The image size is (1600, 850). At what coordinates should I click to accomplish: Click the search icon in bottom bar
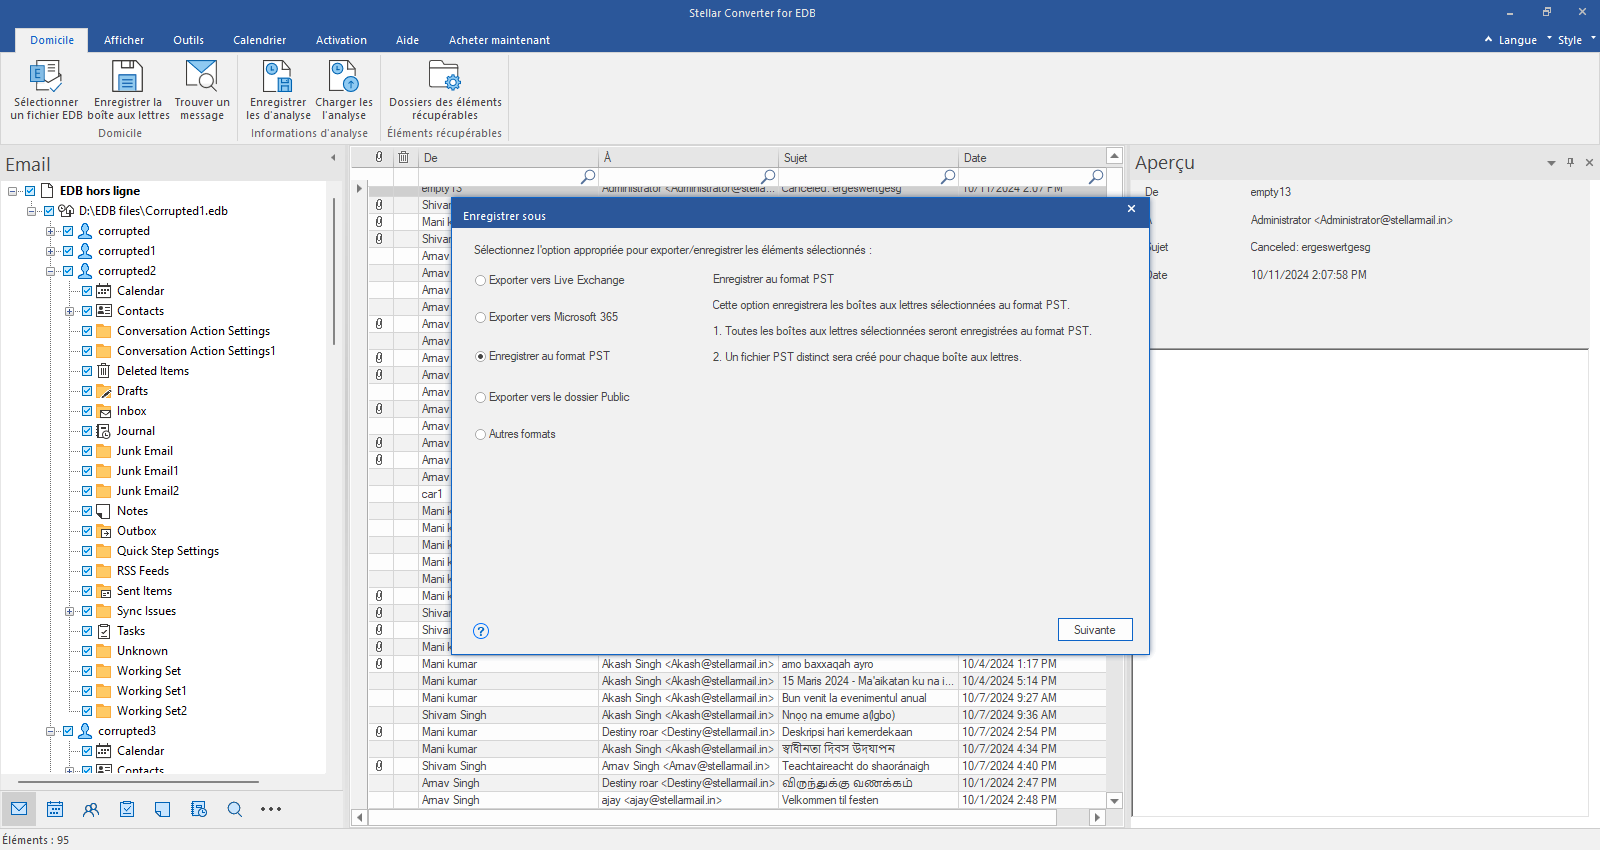click(x=235, y=809)
